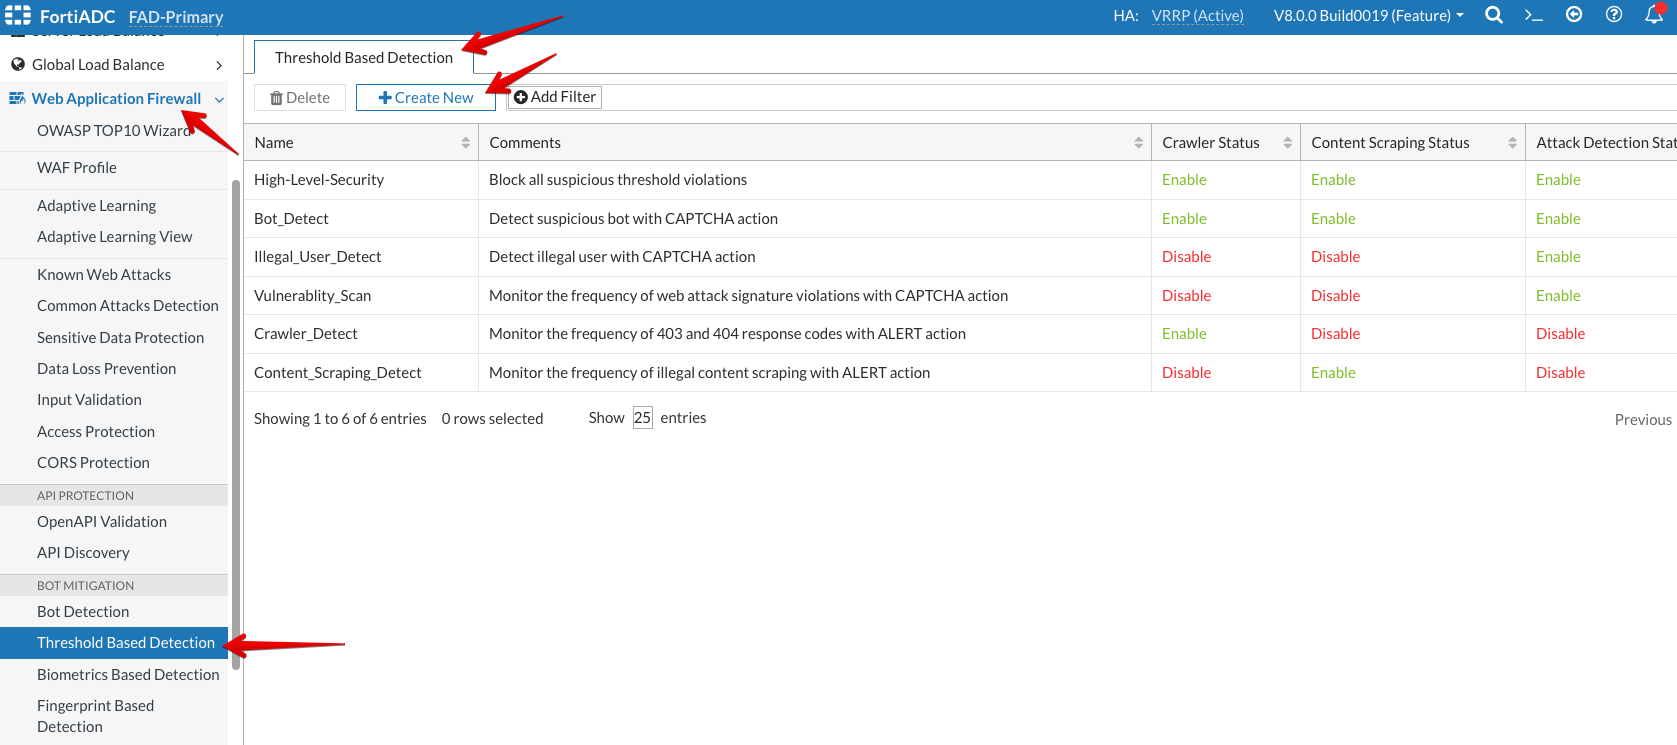Open the help question mark icon

click(x=1614, y=15)
